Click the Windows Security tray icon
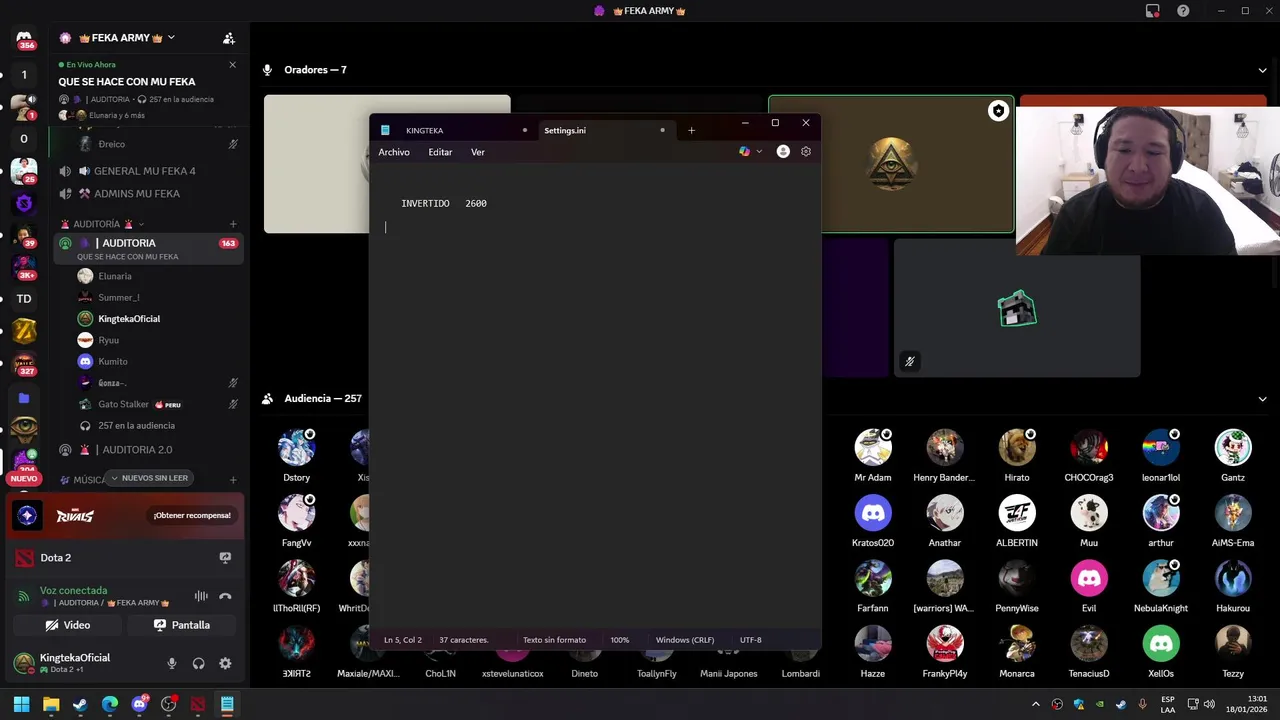The image size is (1280, 720). click(1078, 704)
